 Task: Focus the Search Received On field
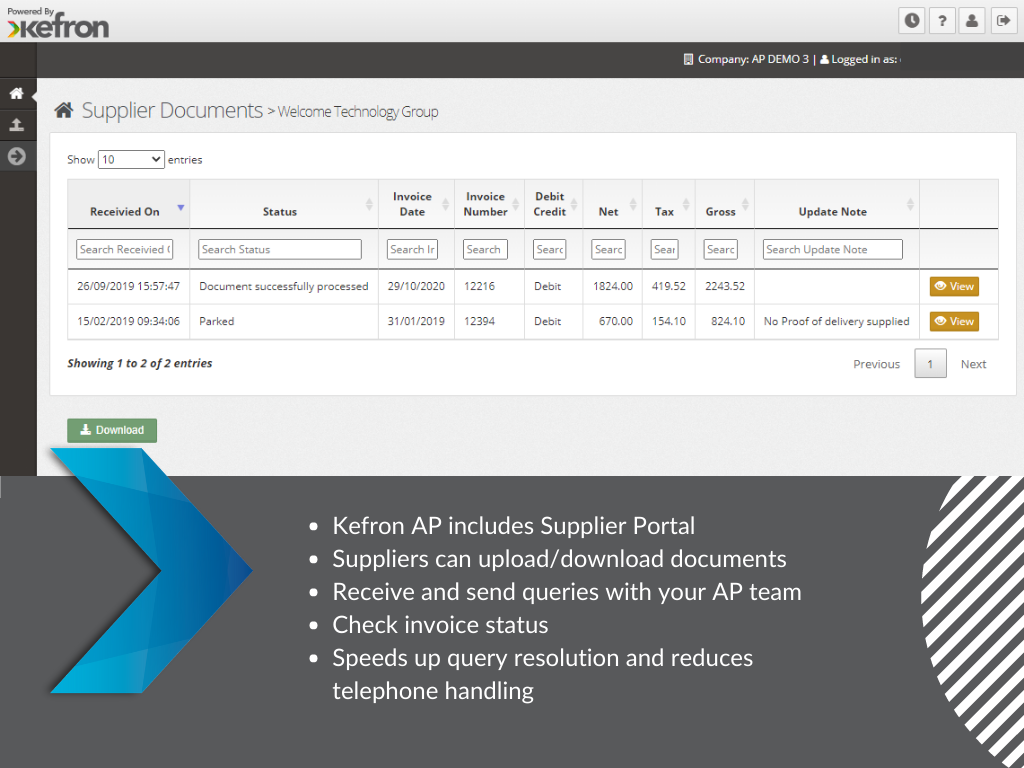[124, 249]
